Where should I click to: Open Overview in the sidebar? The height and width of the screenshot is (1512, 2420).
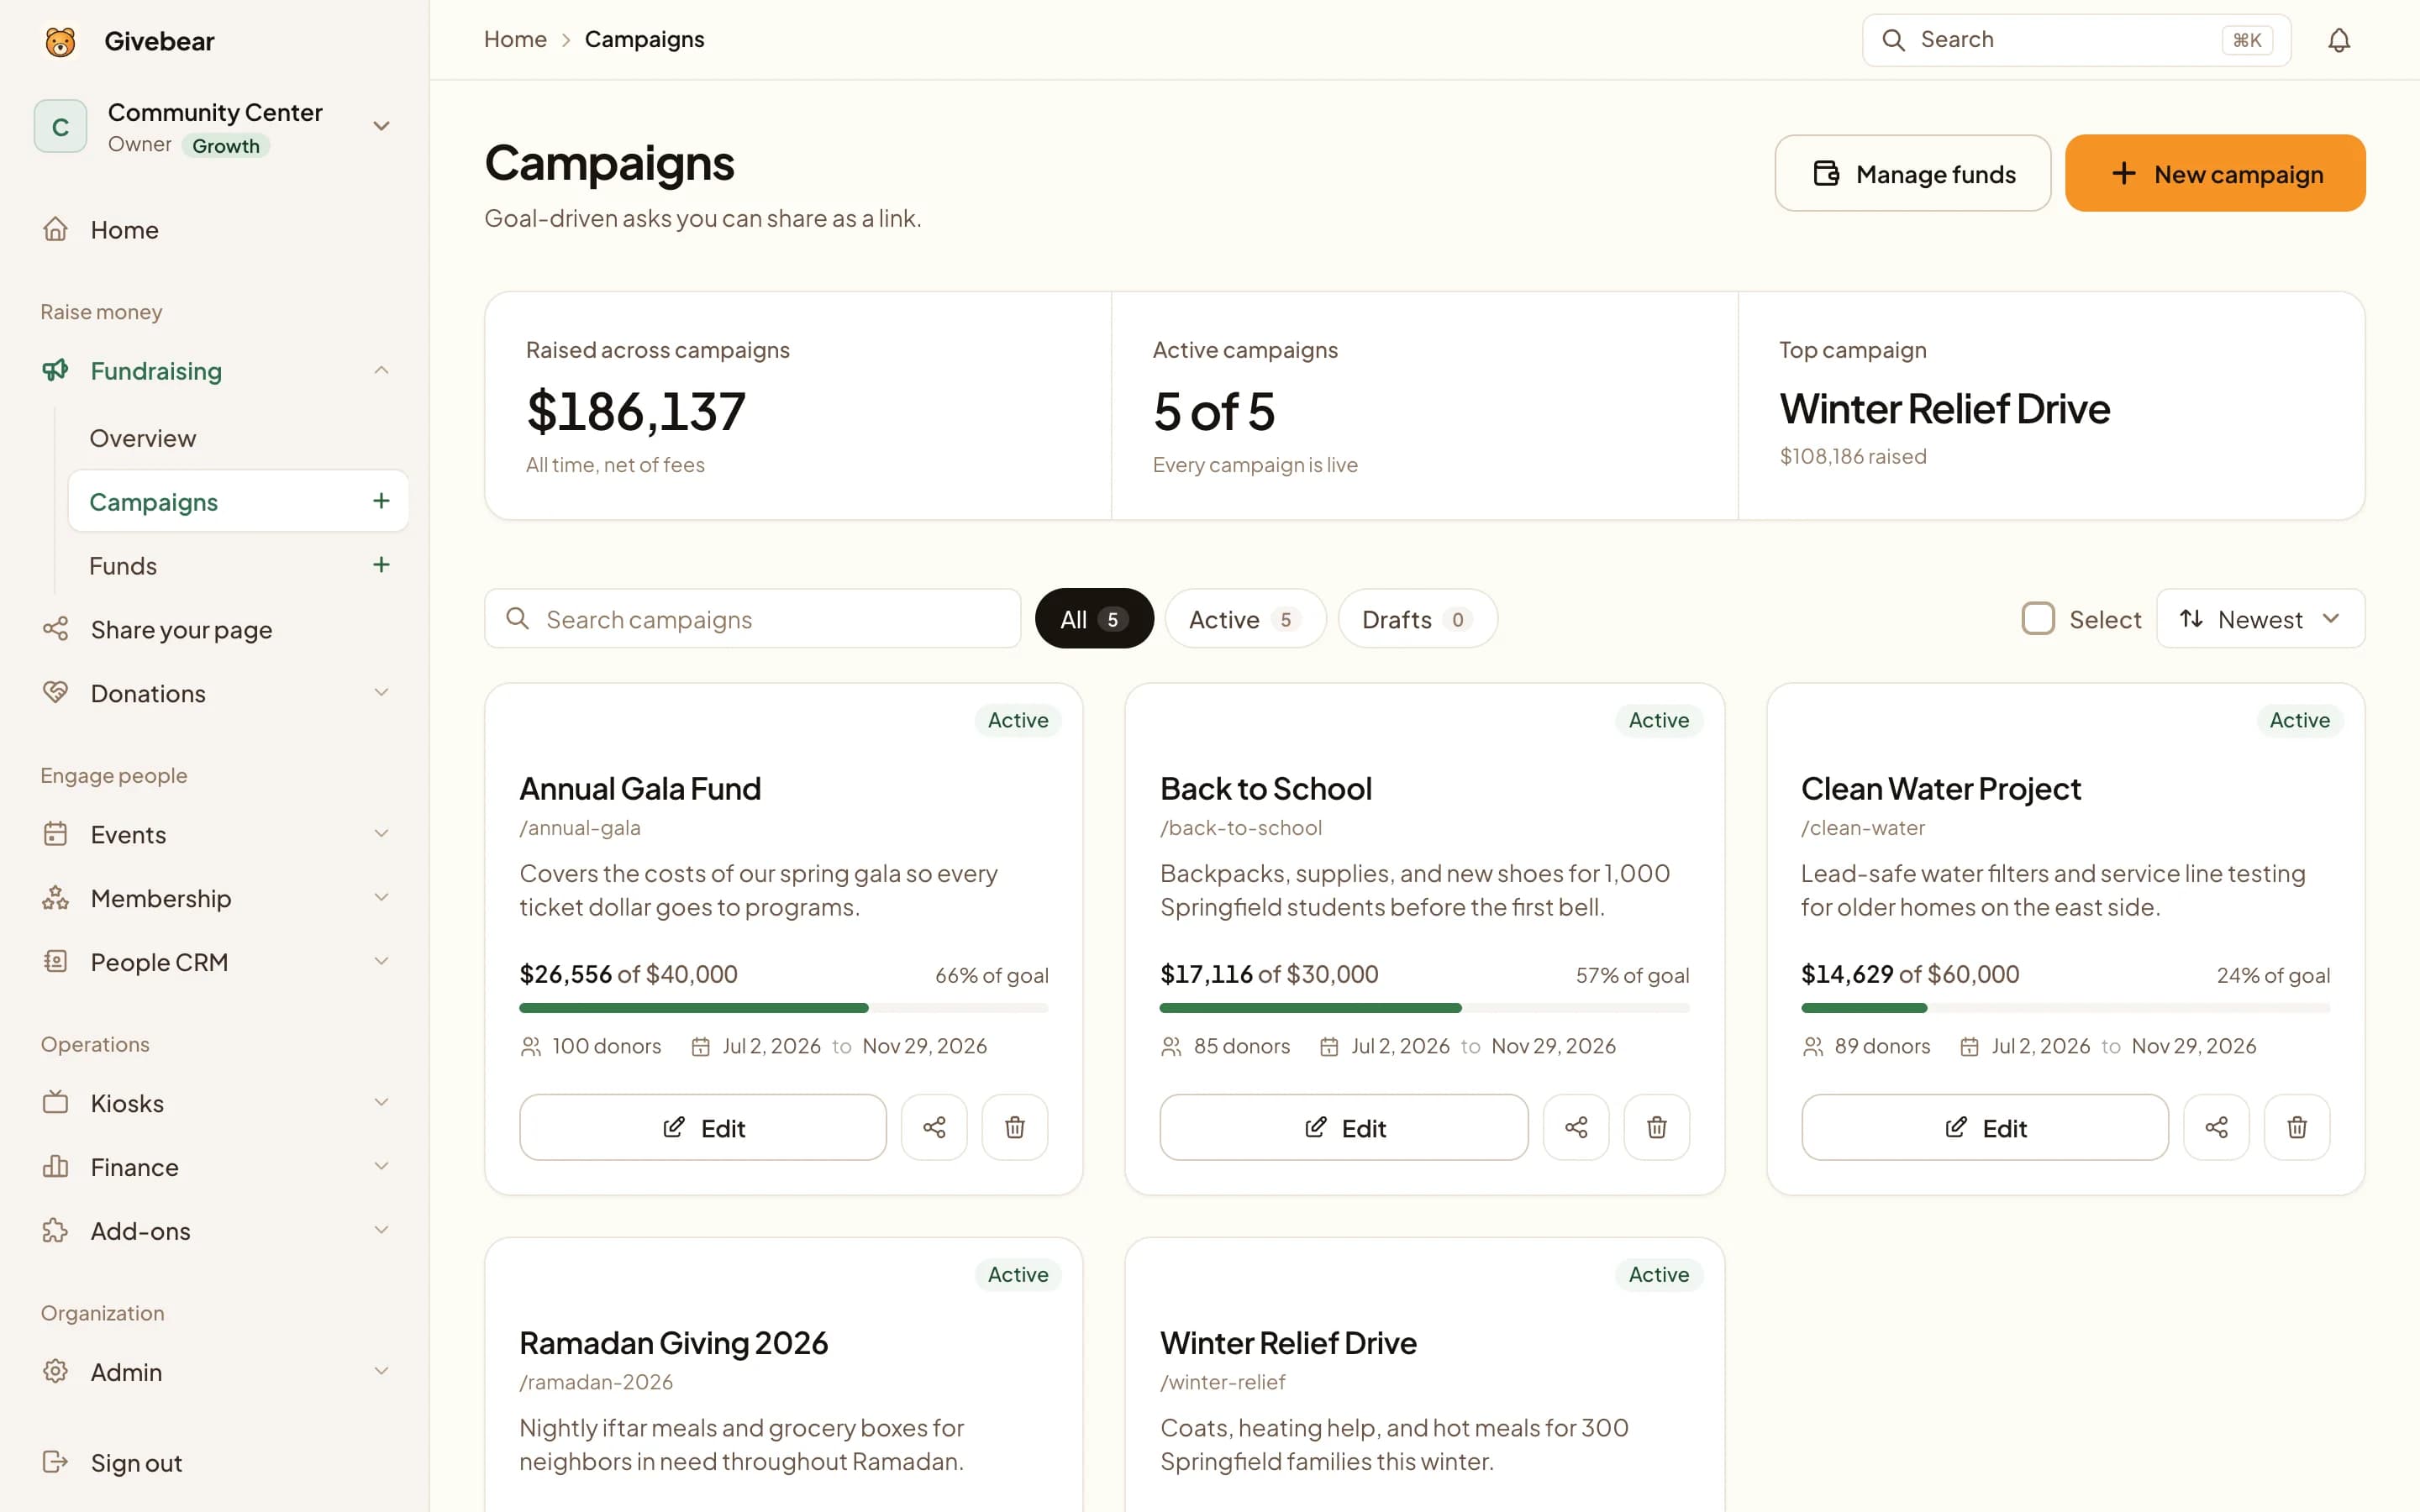(x=238, y=438)
